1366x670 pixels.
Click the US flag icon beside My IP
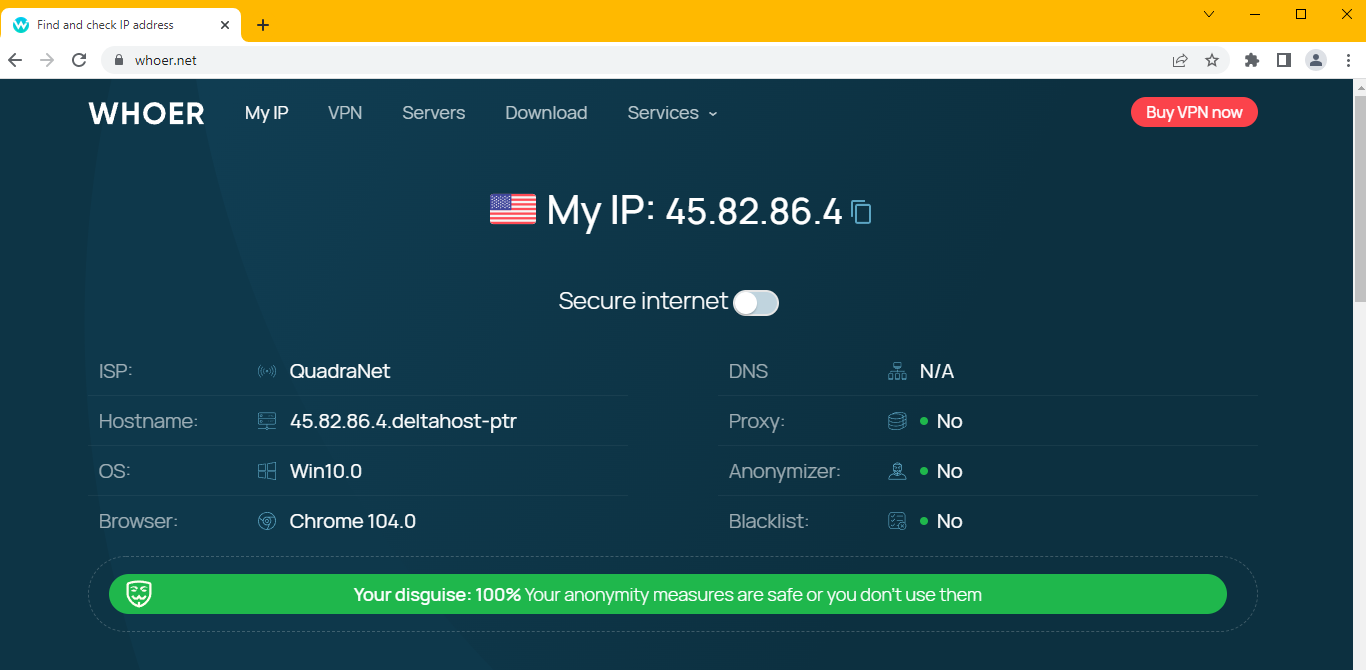513,209
